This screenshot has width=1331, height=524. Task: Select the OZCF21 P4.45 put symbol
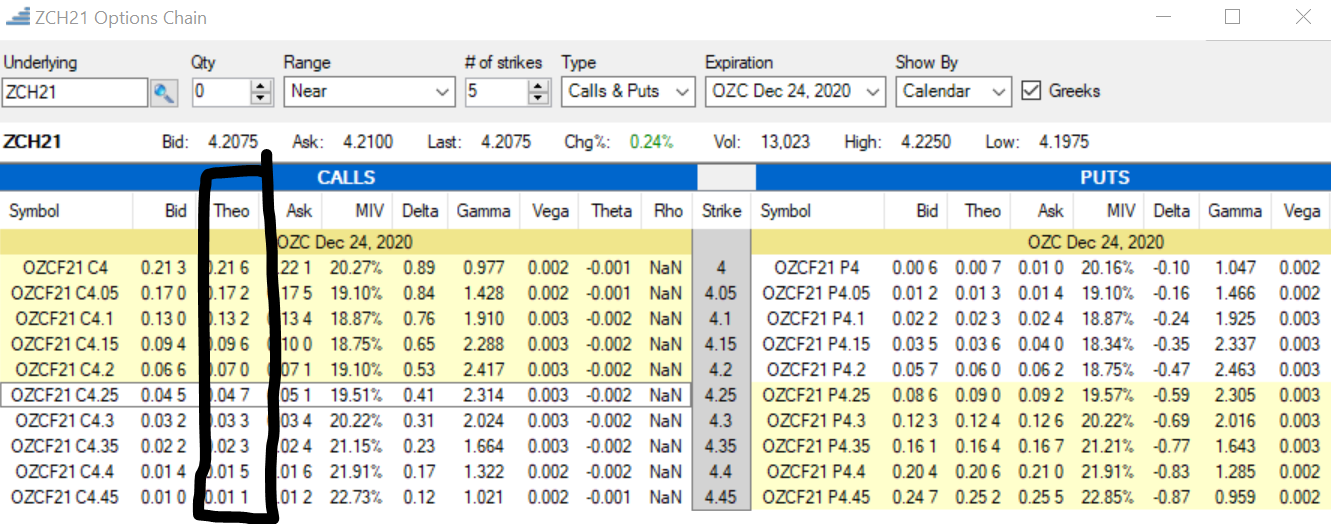point(816,497)
